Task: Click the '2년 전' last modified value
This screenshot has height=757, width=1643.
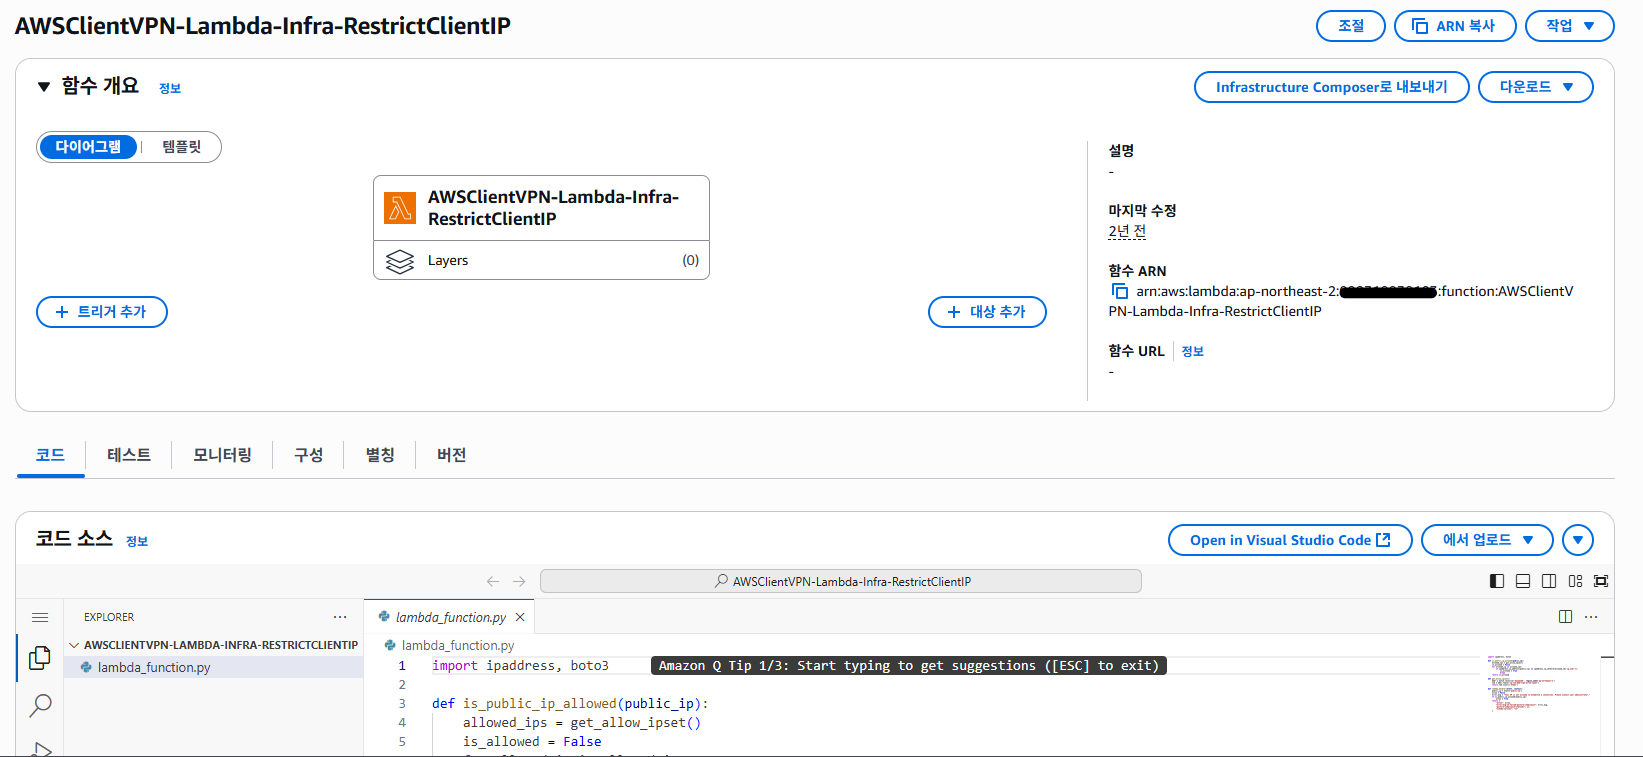Action: (x=1127, y=231)
